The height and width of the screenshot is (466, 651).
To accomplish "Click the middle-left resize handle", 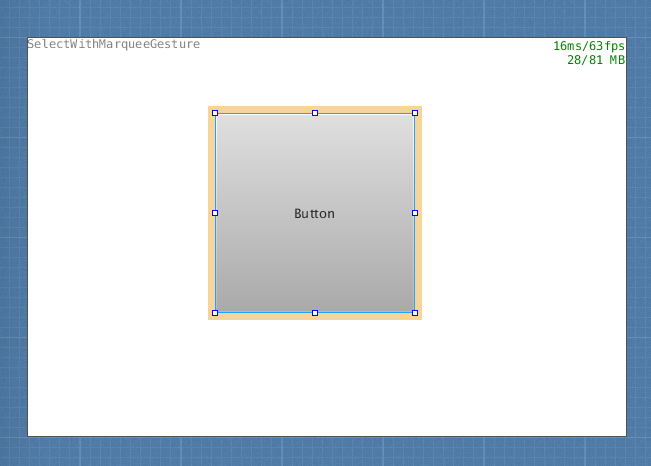I will coord(215,213).
